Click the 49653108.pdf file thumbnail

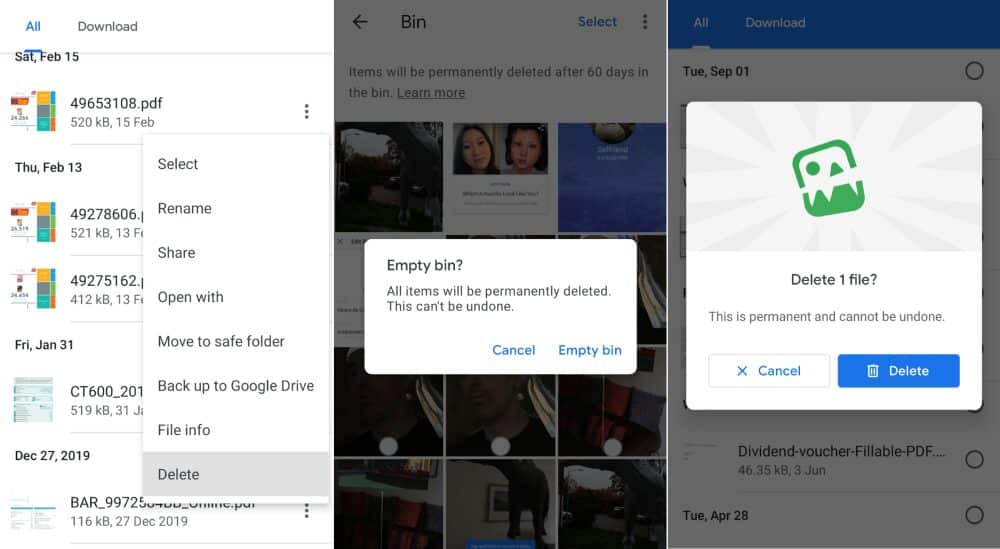[33, 111]
